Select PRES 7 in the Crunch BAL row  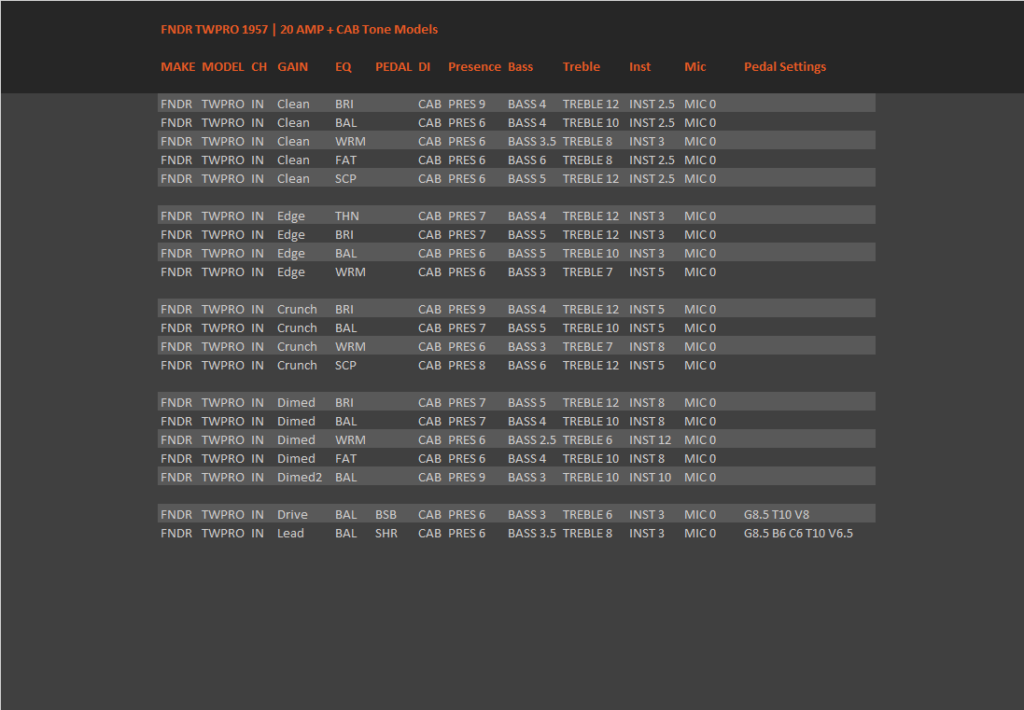(x=467, y=328)
